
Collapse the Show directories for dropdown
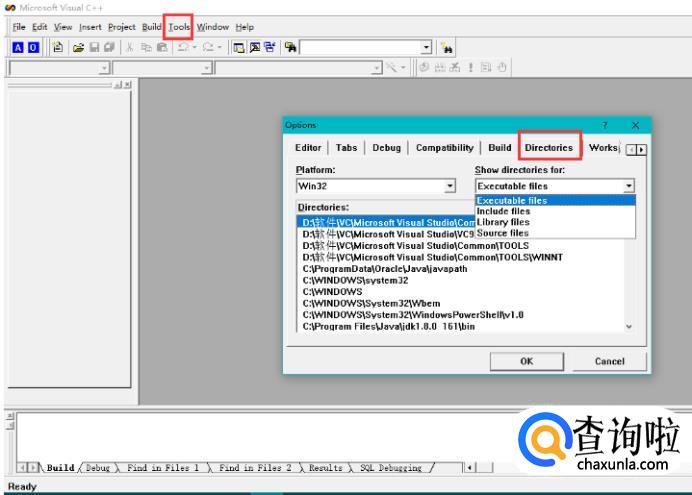[629, 186]
